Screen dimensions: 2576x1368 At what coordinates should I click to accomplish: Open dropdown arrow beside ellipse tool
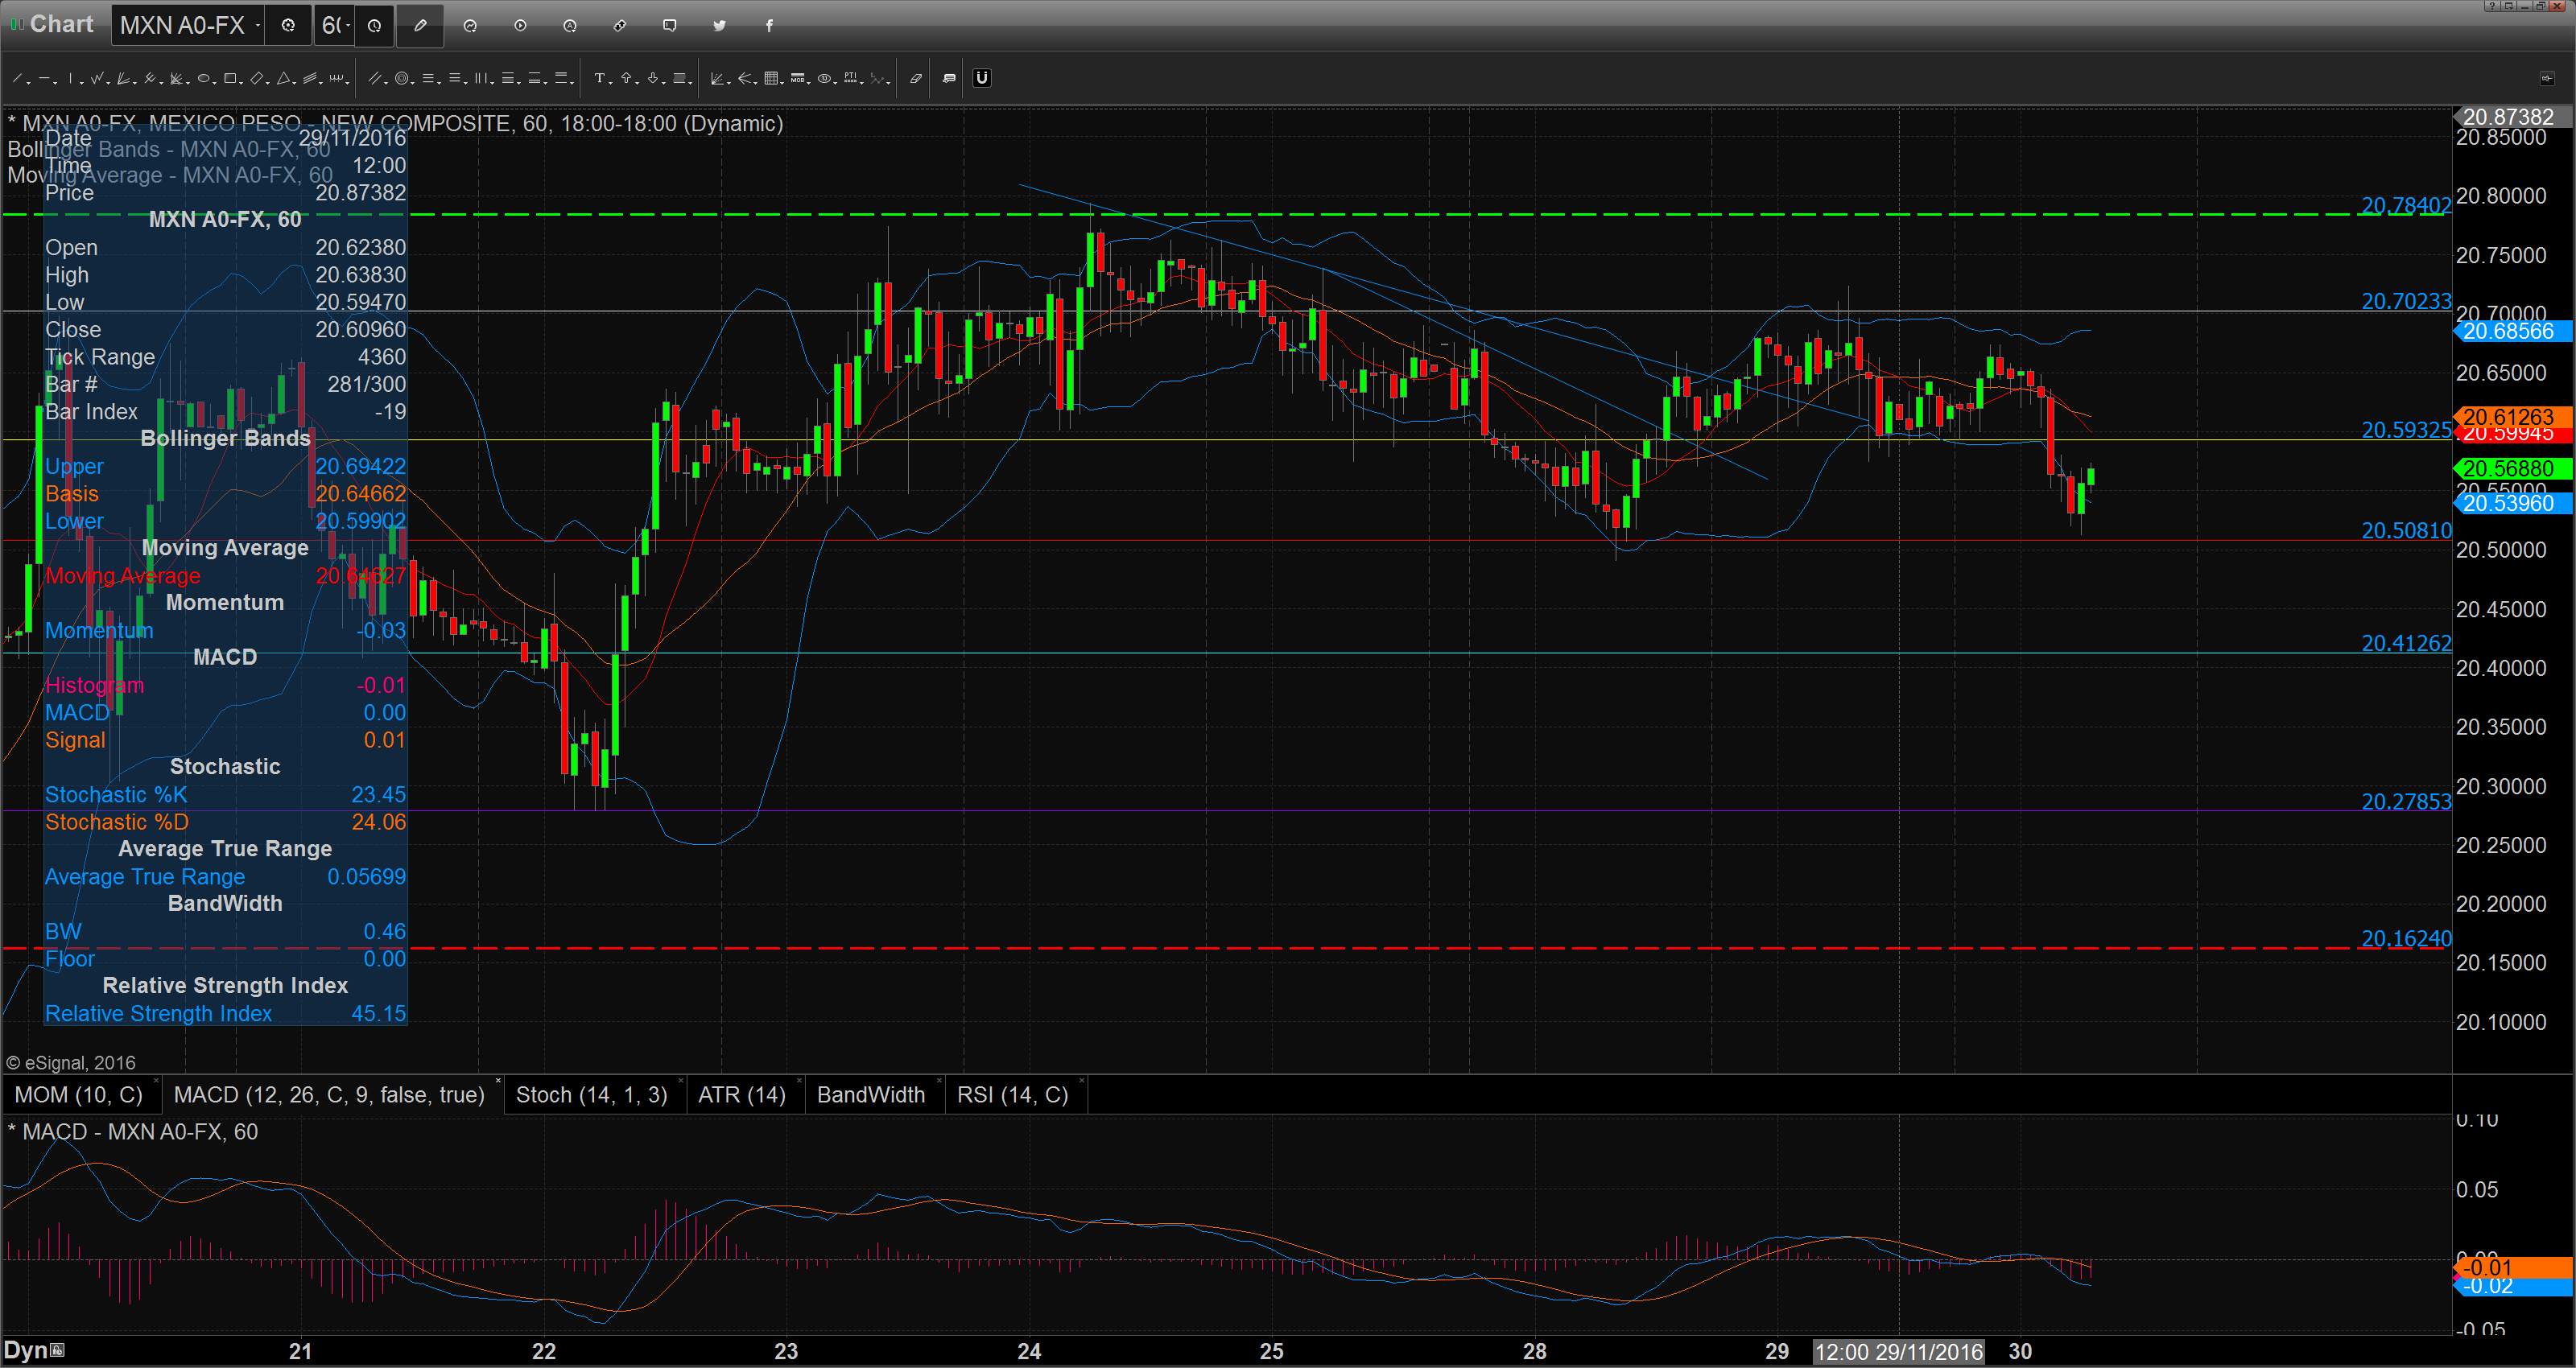[x=215, y=82]
